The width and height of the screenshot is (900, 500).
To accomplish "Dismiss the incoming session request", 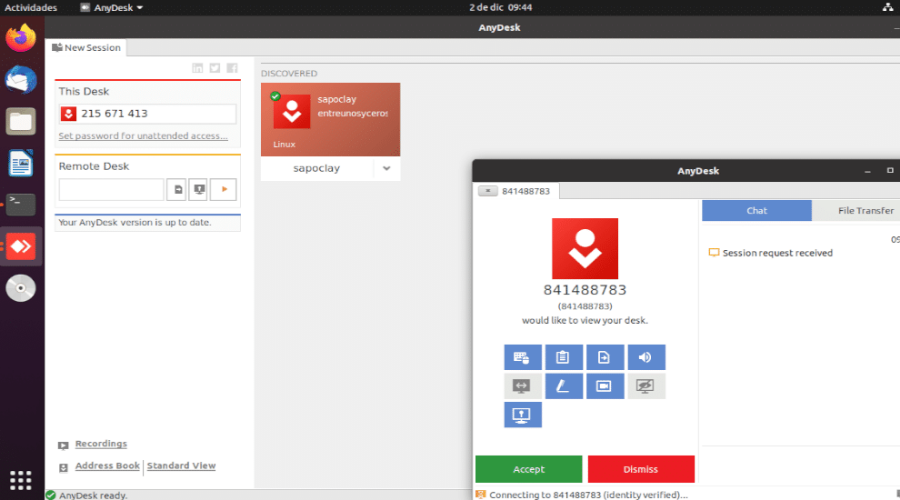I will coord(641,469).
